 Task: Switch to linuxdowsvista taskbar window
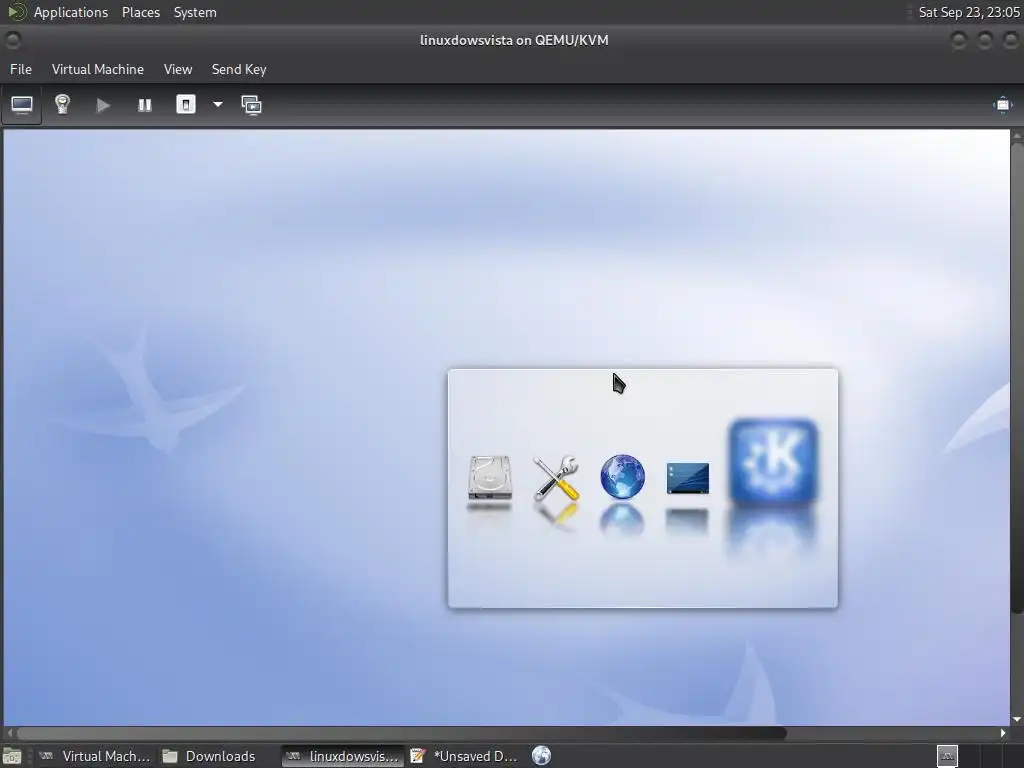(x=343, y=756)
